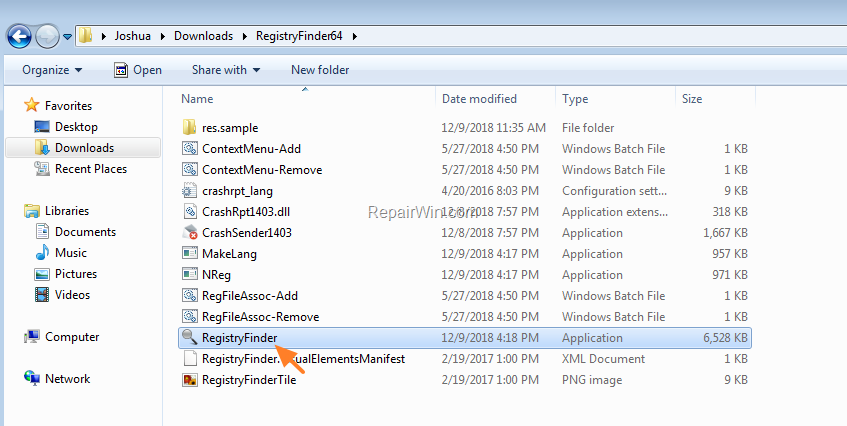
Task: Expand the arrow after Joshua breadcrumb
Action: point(163,36)
